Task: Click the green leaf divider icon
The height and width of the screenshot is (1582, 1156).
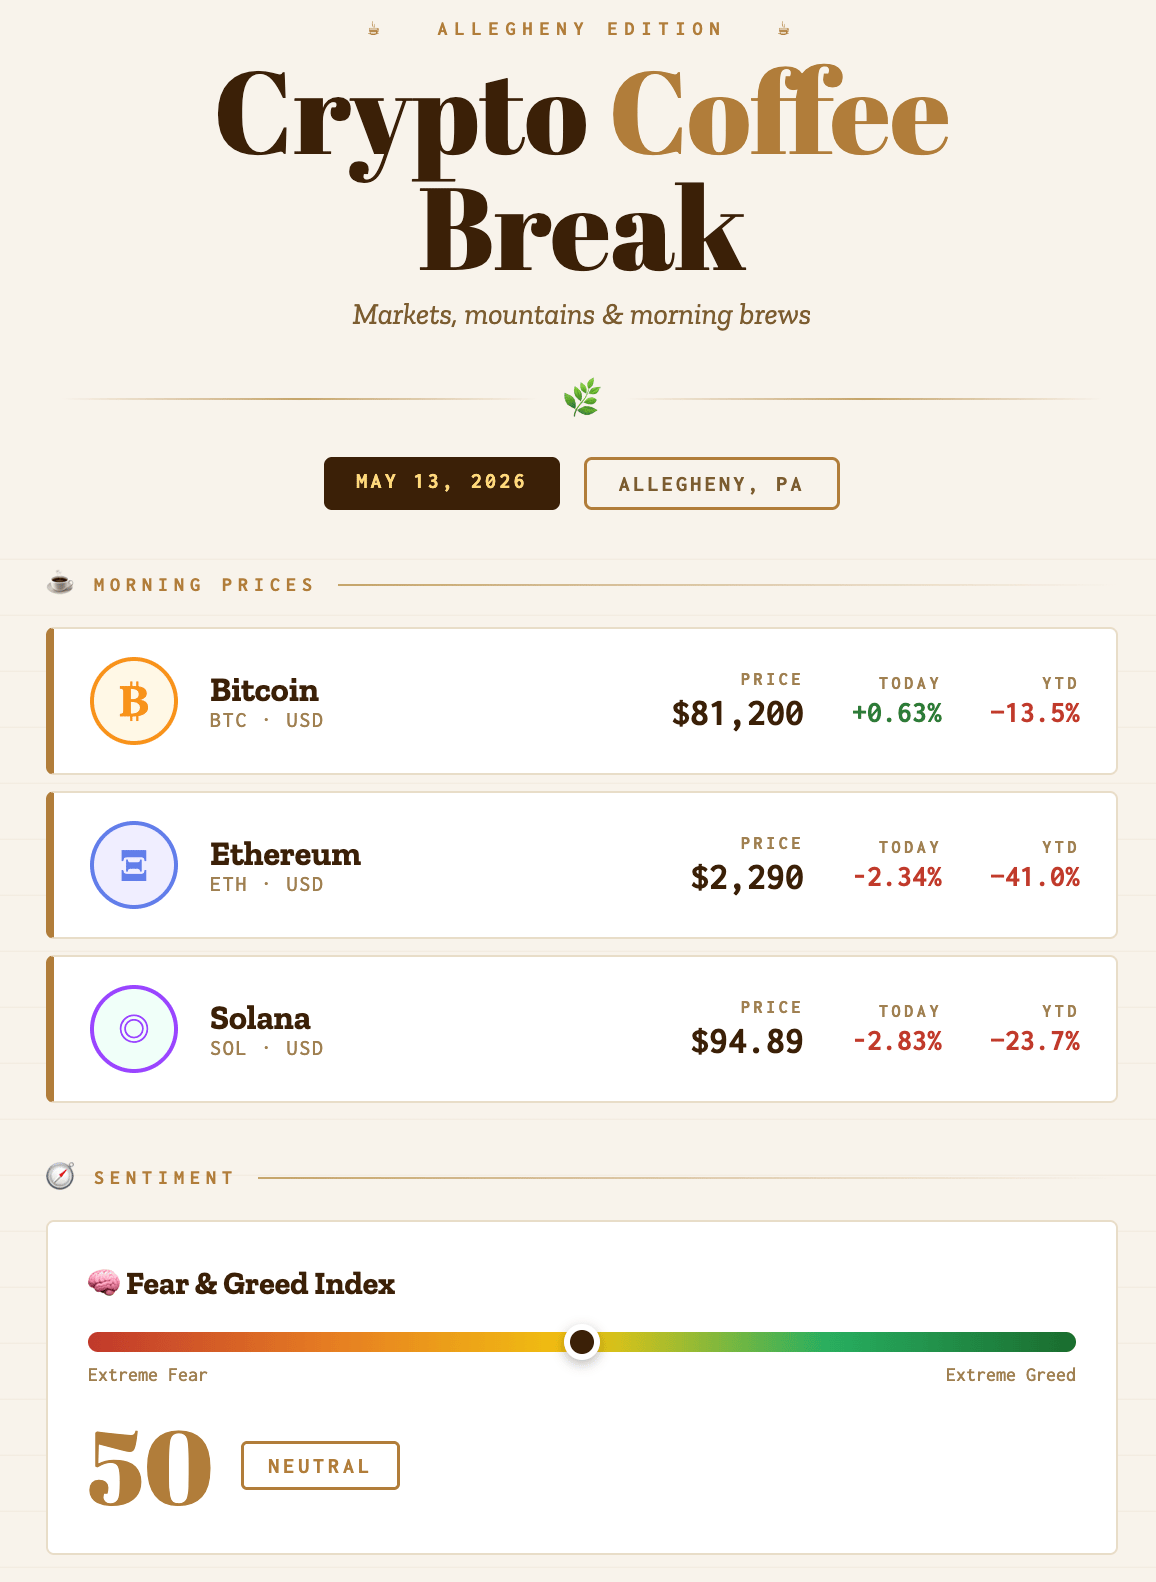Action: pyautogui.click(x=582, y=398)
